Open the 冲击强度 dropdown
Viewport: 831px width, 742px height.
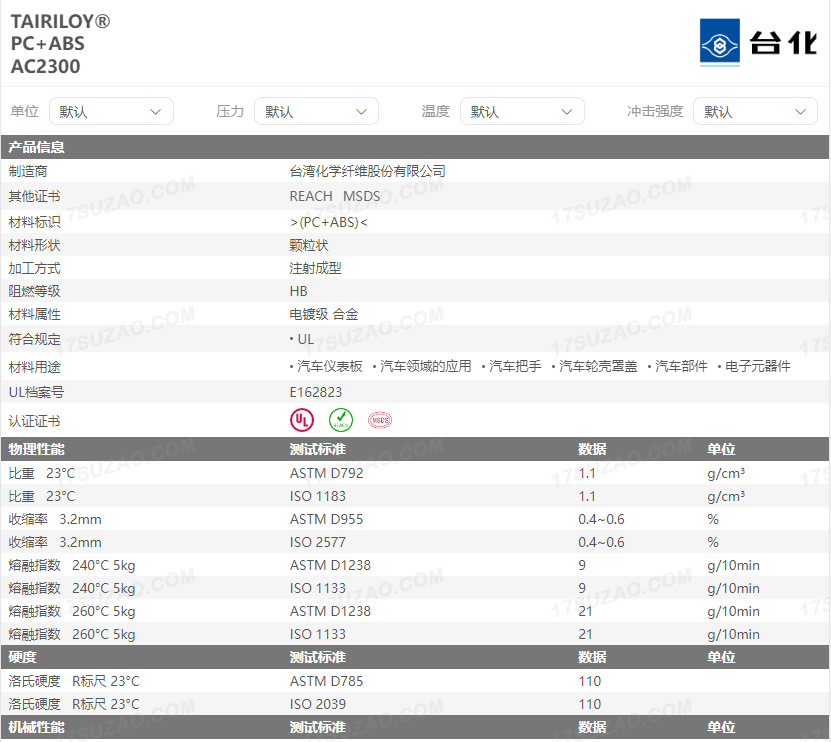755,111
